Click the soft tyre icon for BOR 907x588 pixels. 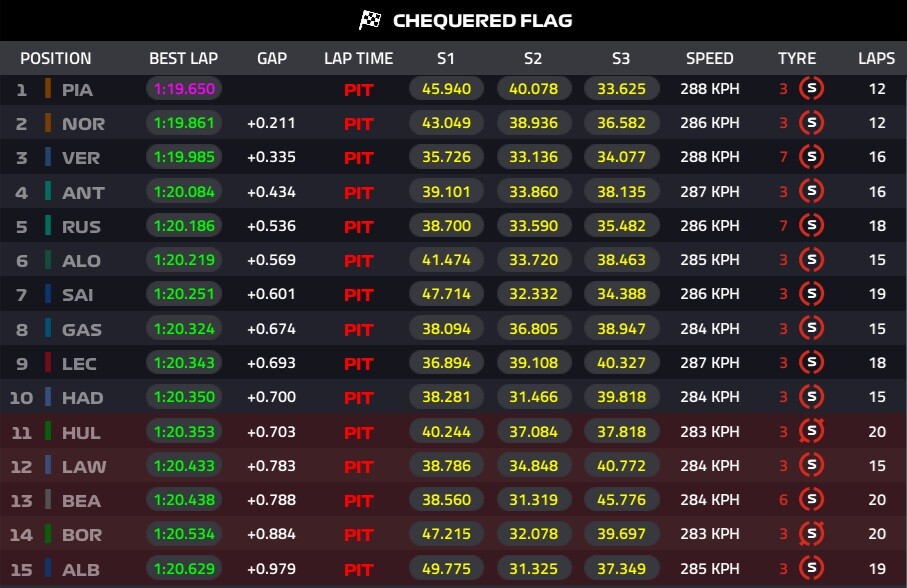(812, 535)
